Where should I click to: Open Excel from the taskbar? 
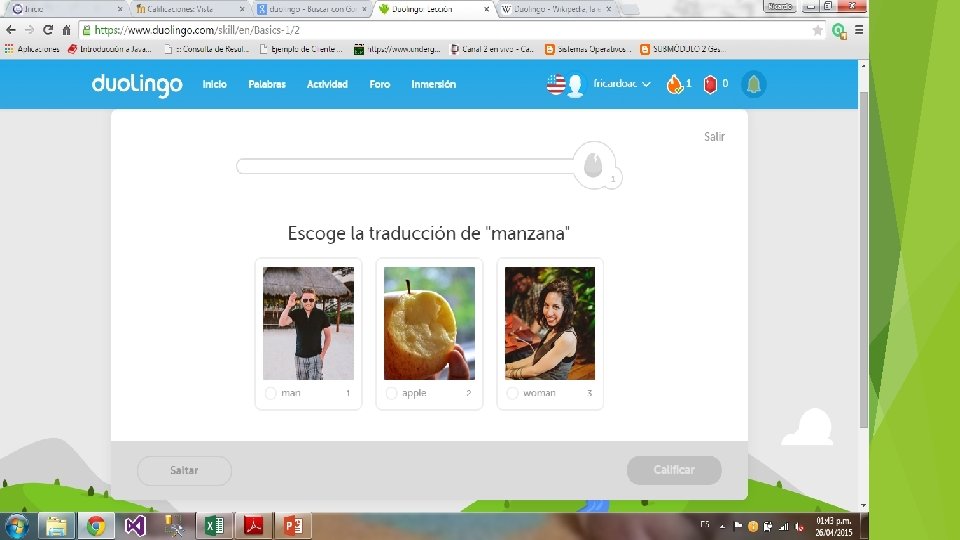(x=214, y=526)
